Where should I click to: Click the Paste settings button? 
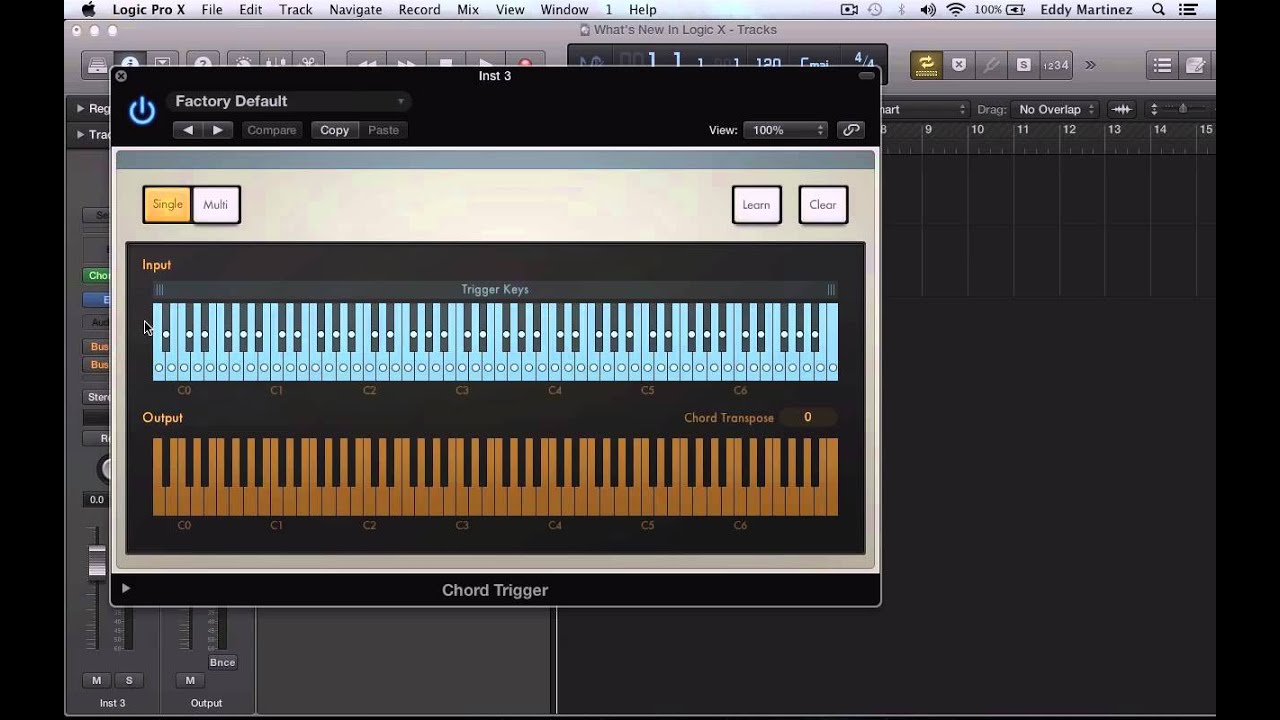tap(383, 130)
